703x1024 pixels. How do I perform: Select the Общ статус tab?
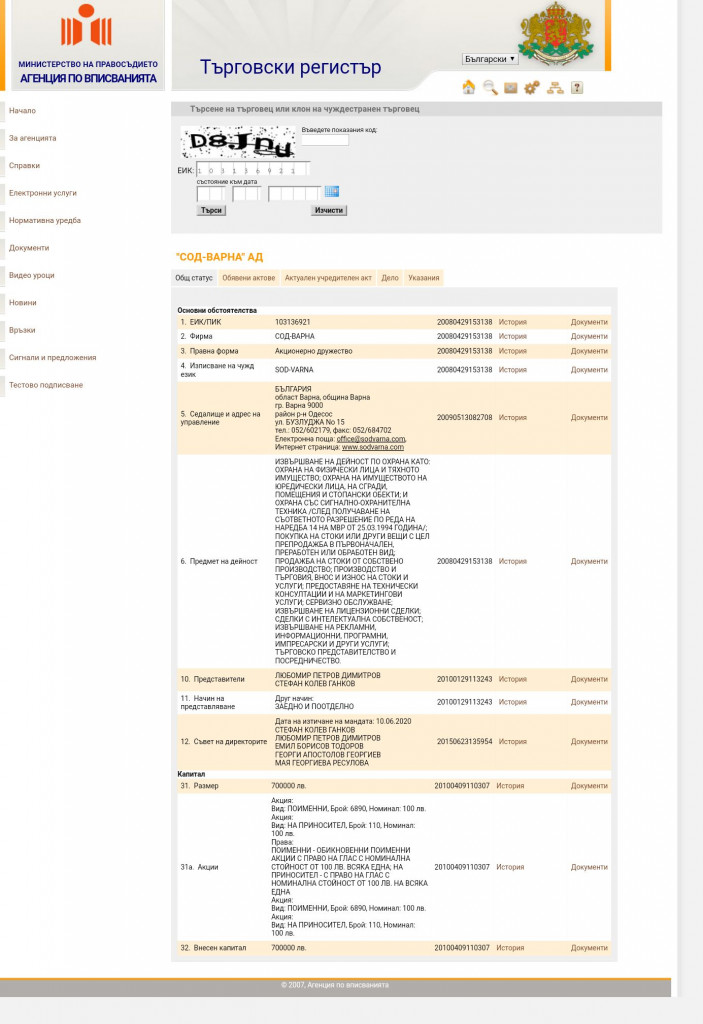coord(194,278)
